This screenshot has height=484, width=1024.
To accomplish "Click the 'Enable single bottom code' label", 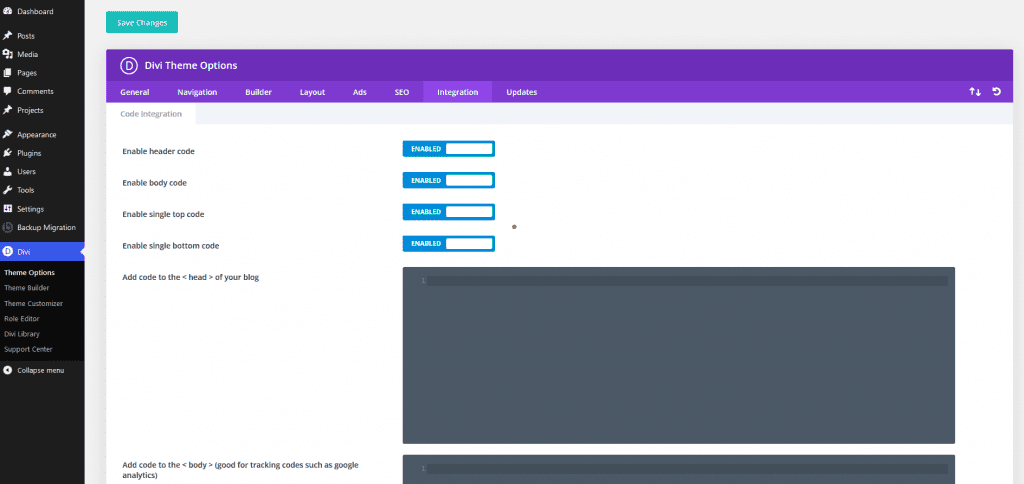I will click(170, 246).
